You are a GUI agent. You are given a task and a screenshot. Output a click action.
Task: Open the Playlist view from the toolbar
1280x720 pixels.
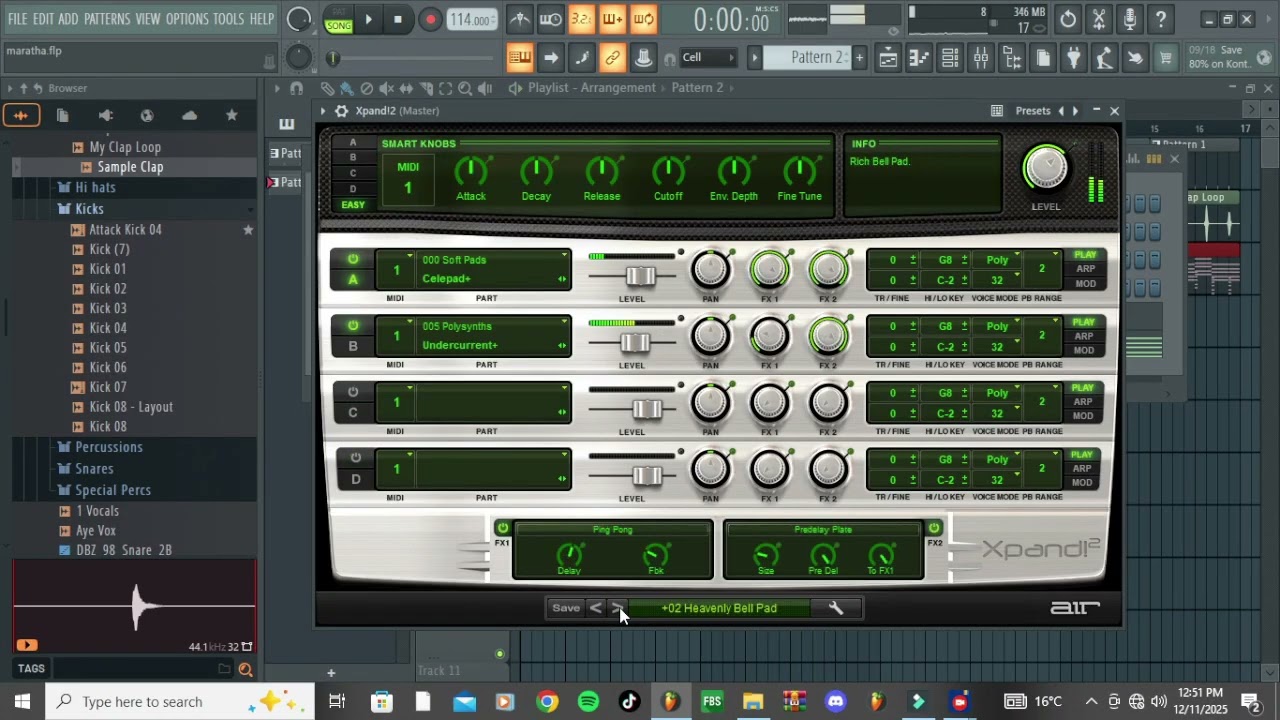888,58
